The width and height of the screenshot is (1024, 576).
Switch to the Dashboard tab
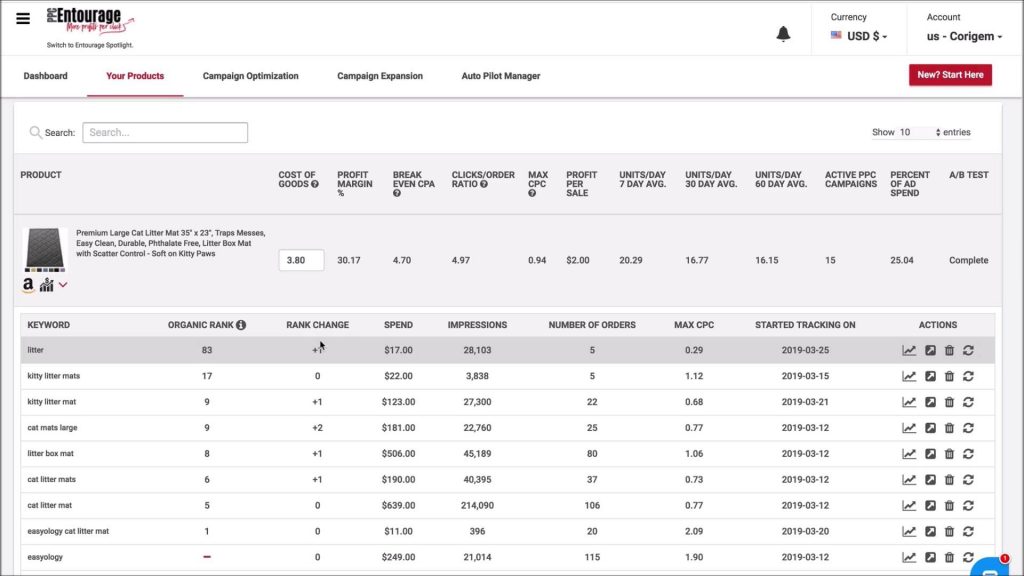[45, 75]
